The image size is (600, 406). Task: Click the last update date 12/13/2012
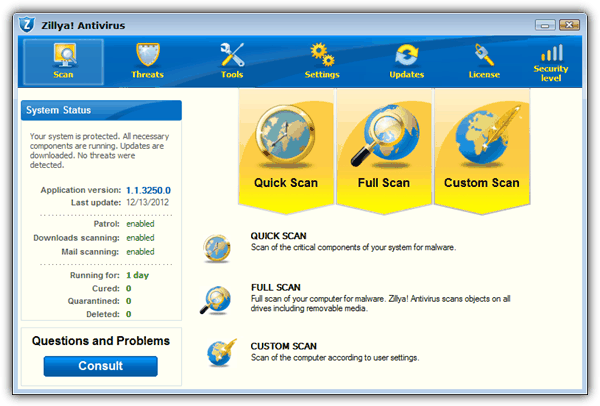tap(148, 202)
